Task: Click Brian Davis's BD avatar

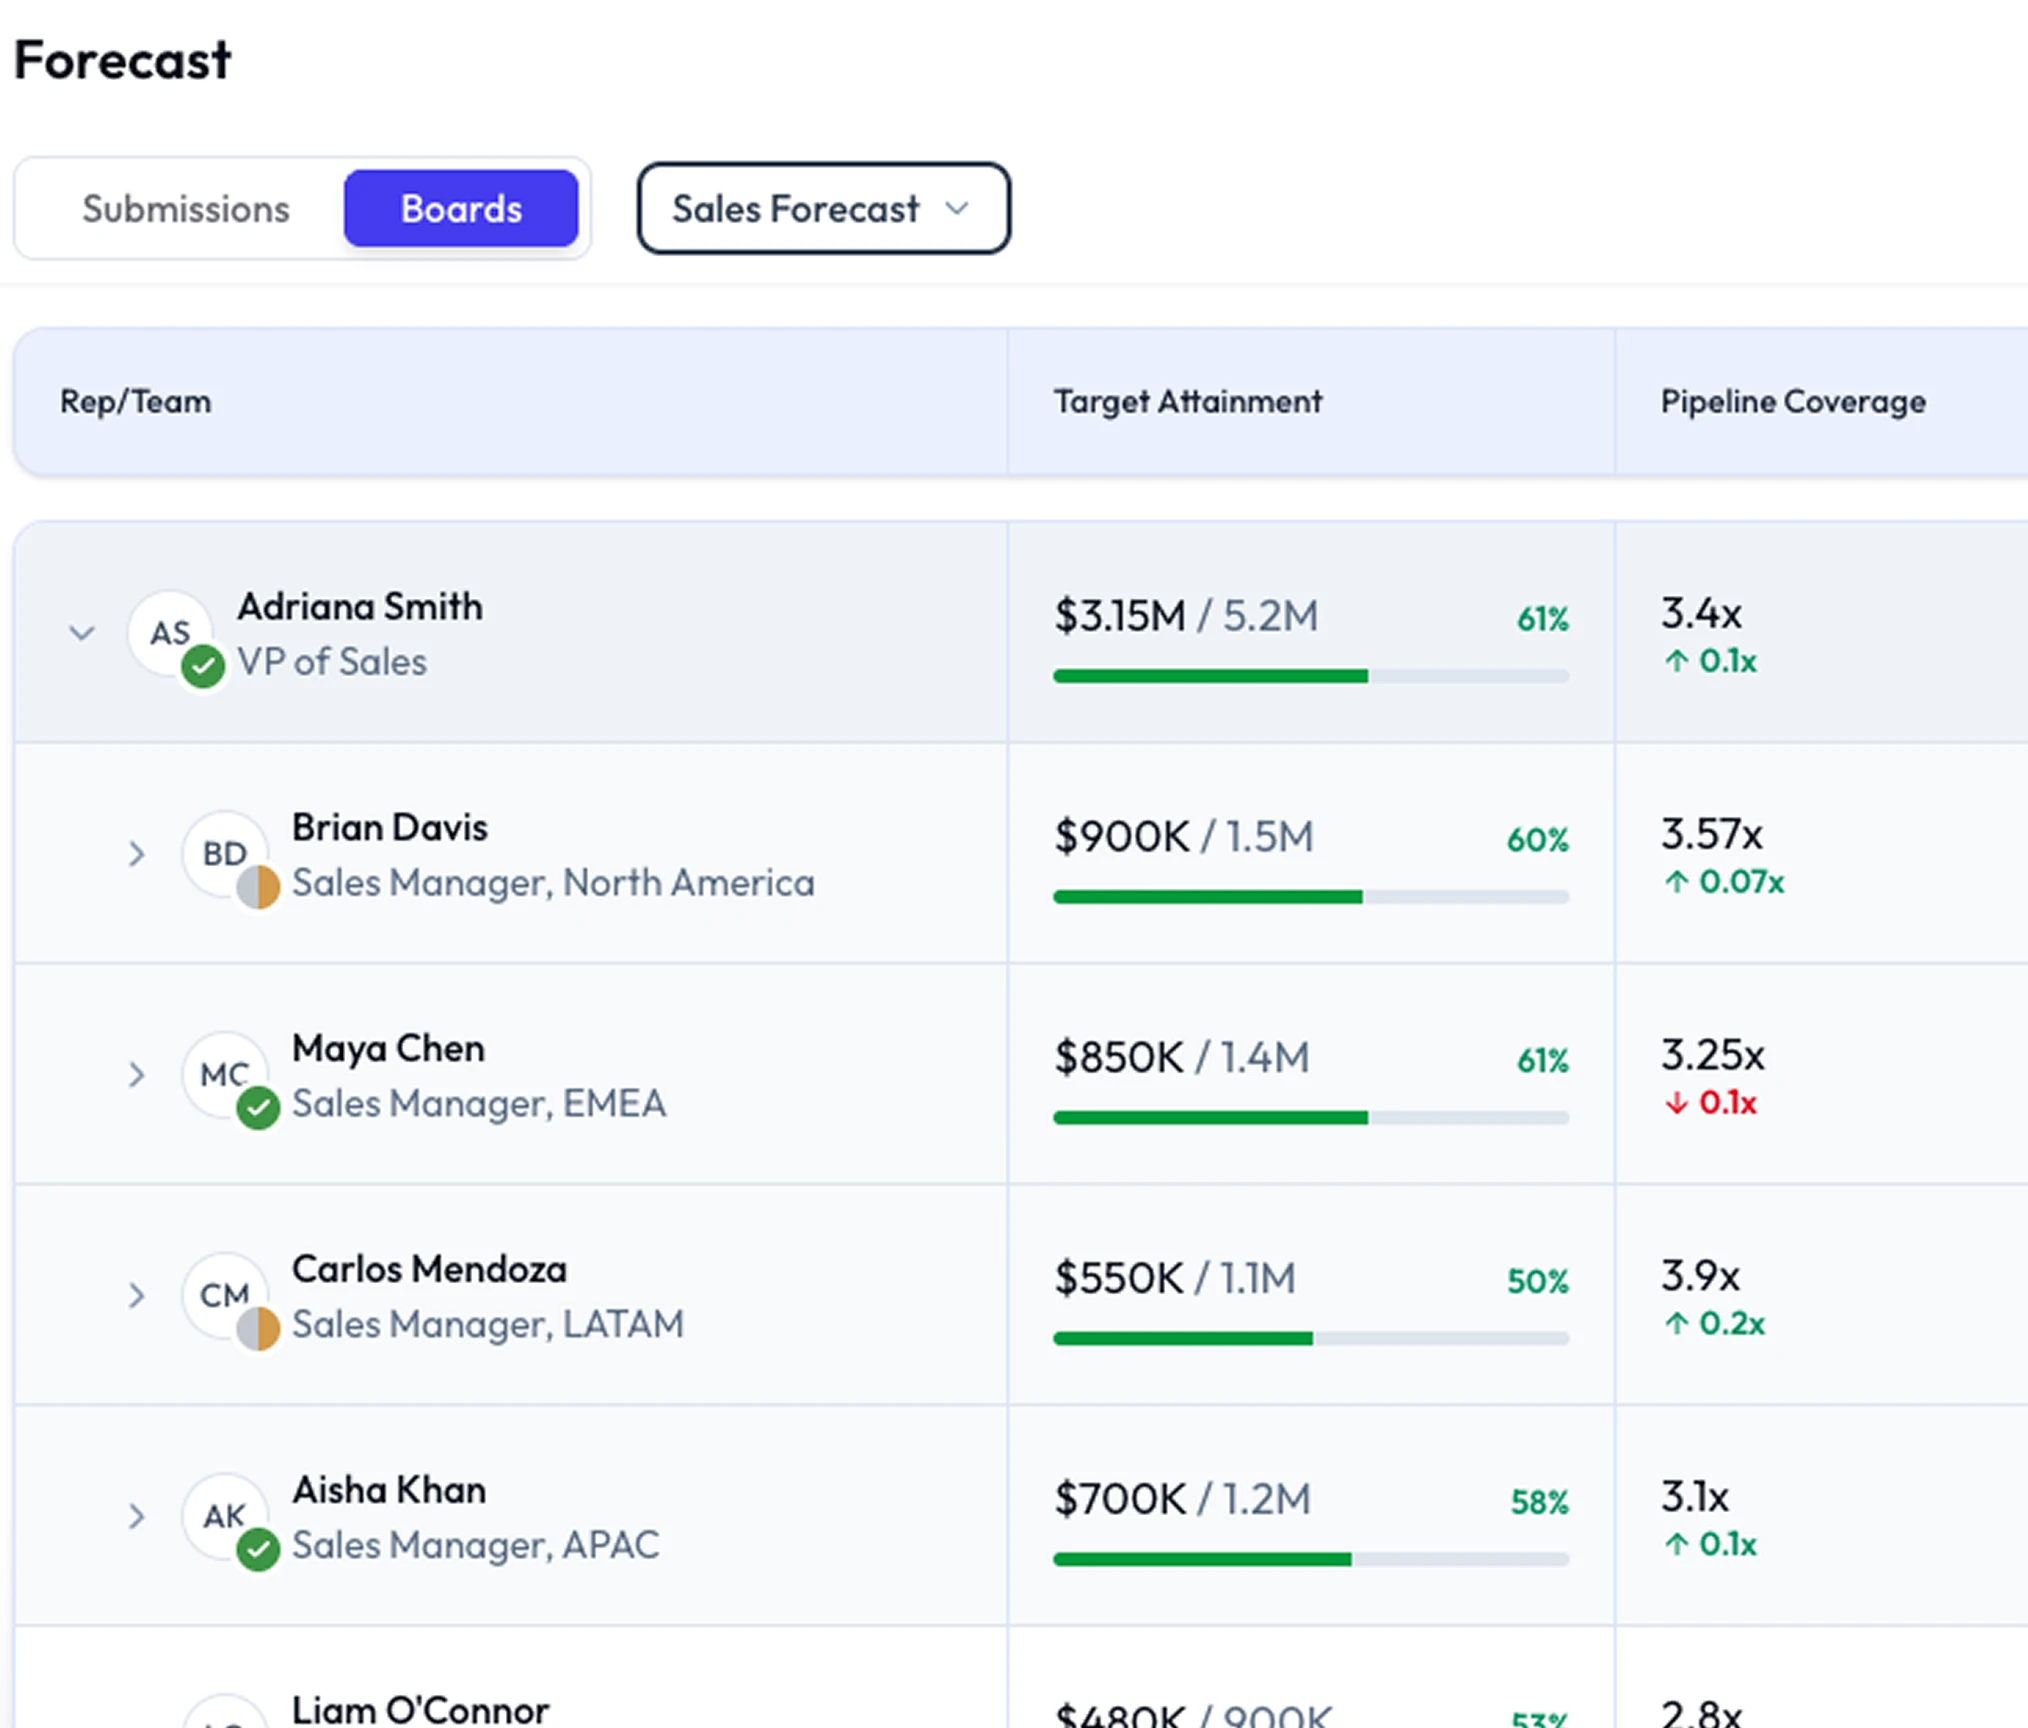Action: tap(225, 853)
